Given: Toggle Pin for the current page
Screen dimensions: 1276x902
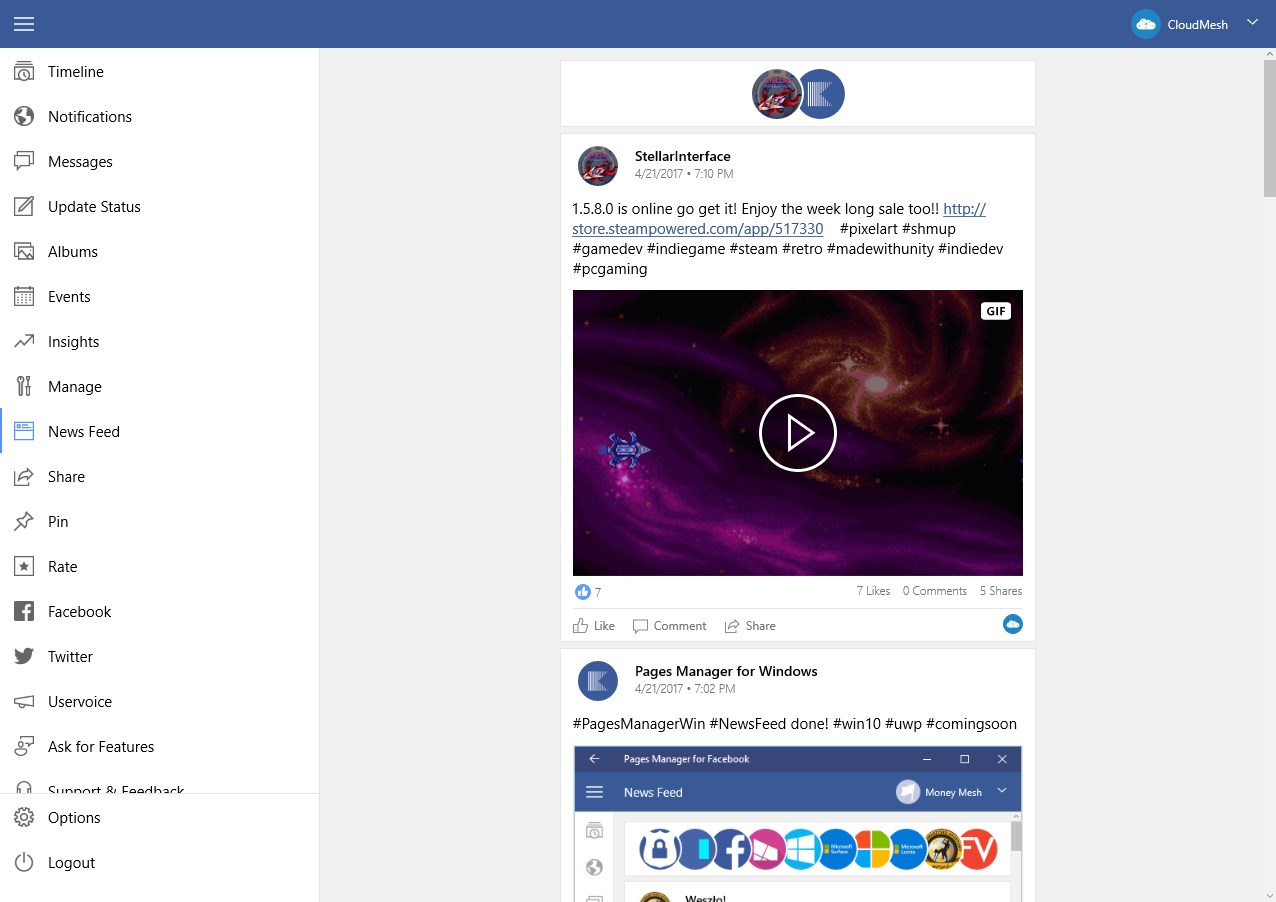Looking at the screenshot, I should coord(57,521).
